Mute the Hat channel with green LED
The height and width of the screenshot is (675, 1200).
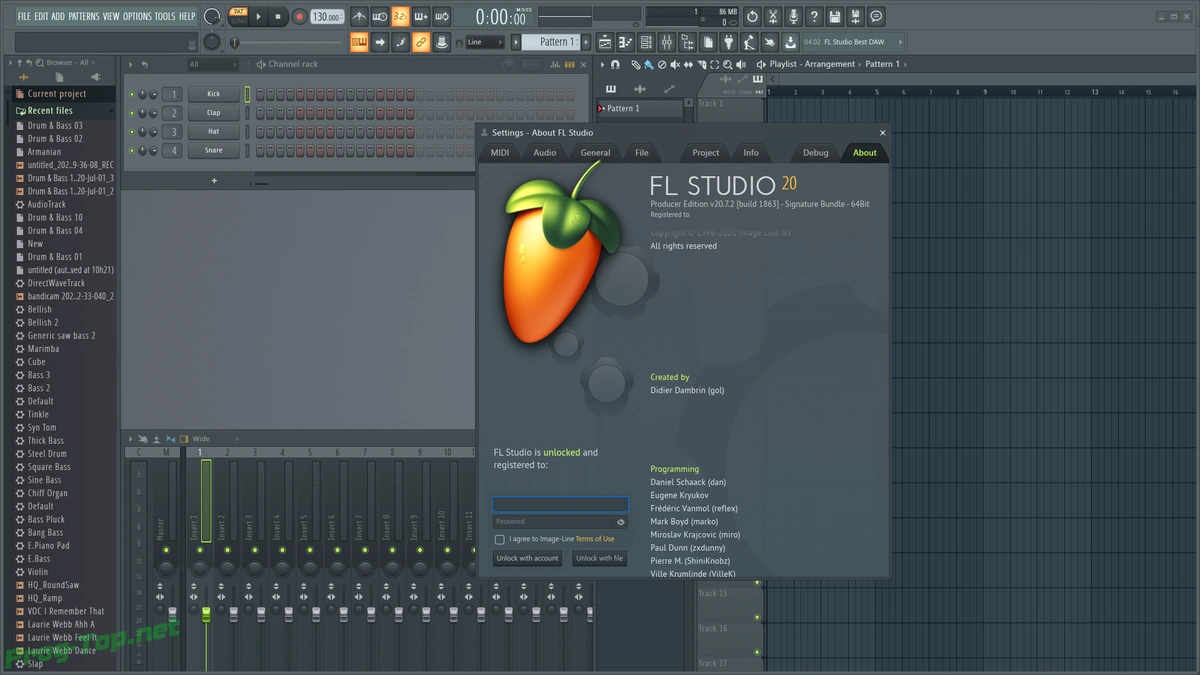click(x=131, y=131)
